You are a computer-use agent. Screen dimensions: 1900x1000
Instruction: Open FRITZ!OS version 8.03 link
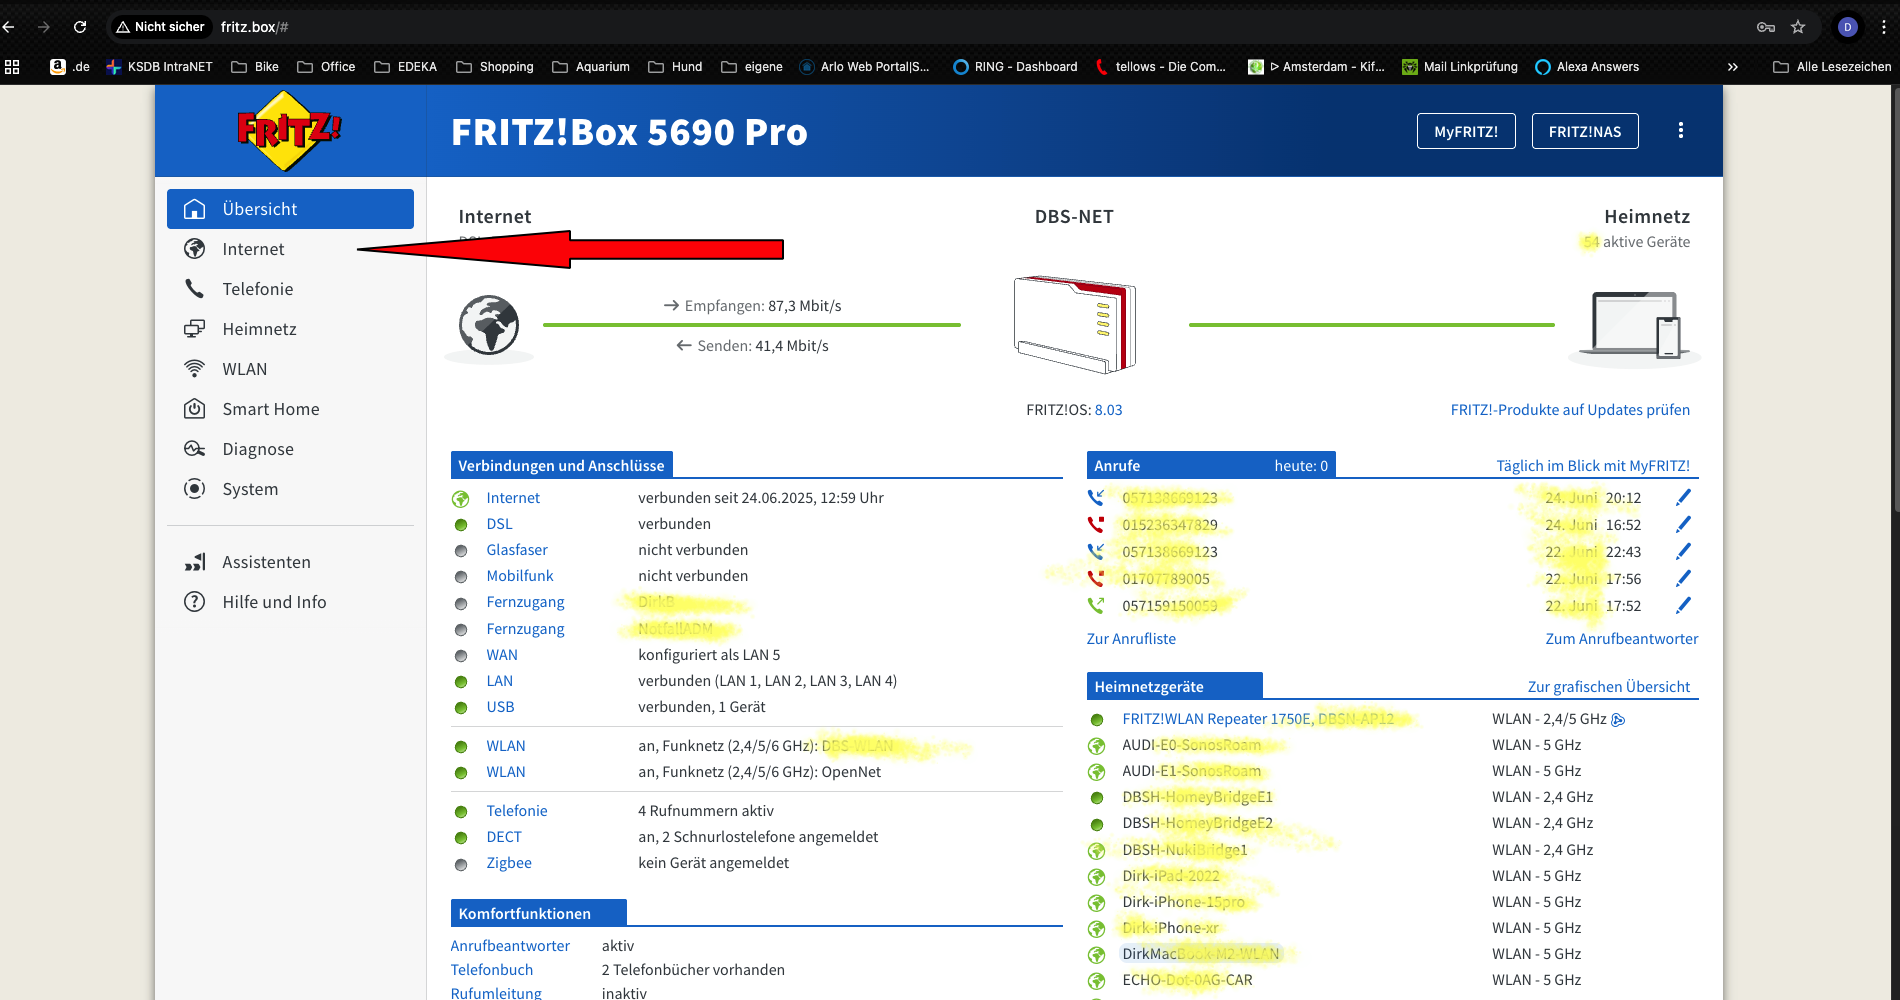coord(1108,410)
